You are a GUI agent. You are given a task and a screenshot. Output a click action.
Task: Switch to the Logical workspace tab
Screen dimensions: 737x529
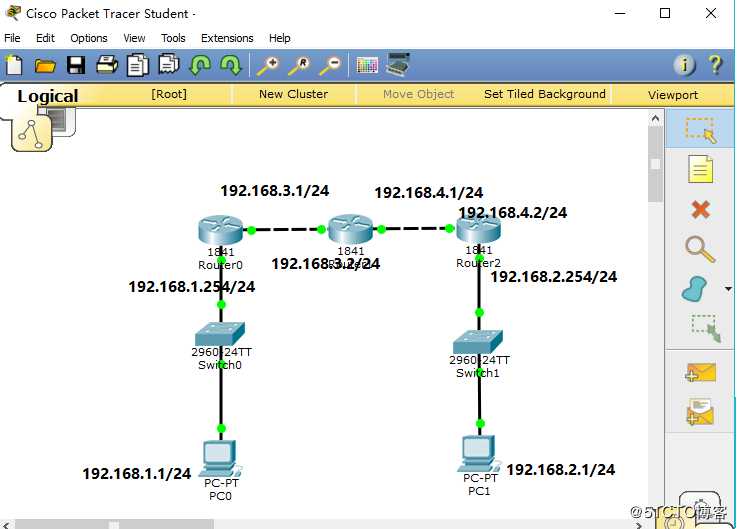pos(48,96)
